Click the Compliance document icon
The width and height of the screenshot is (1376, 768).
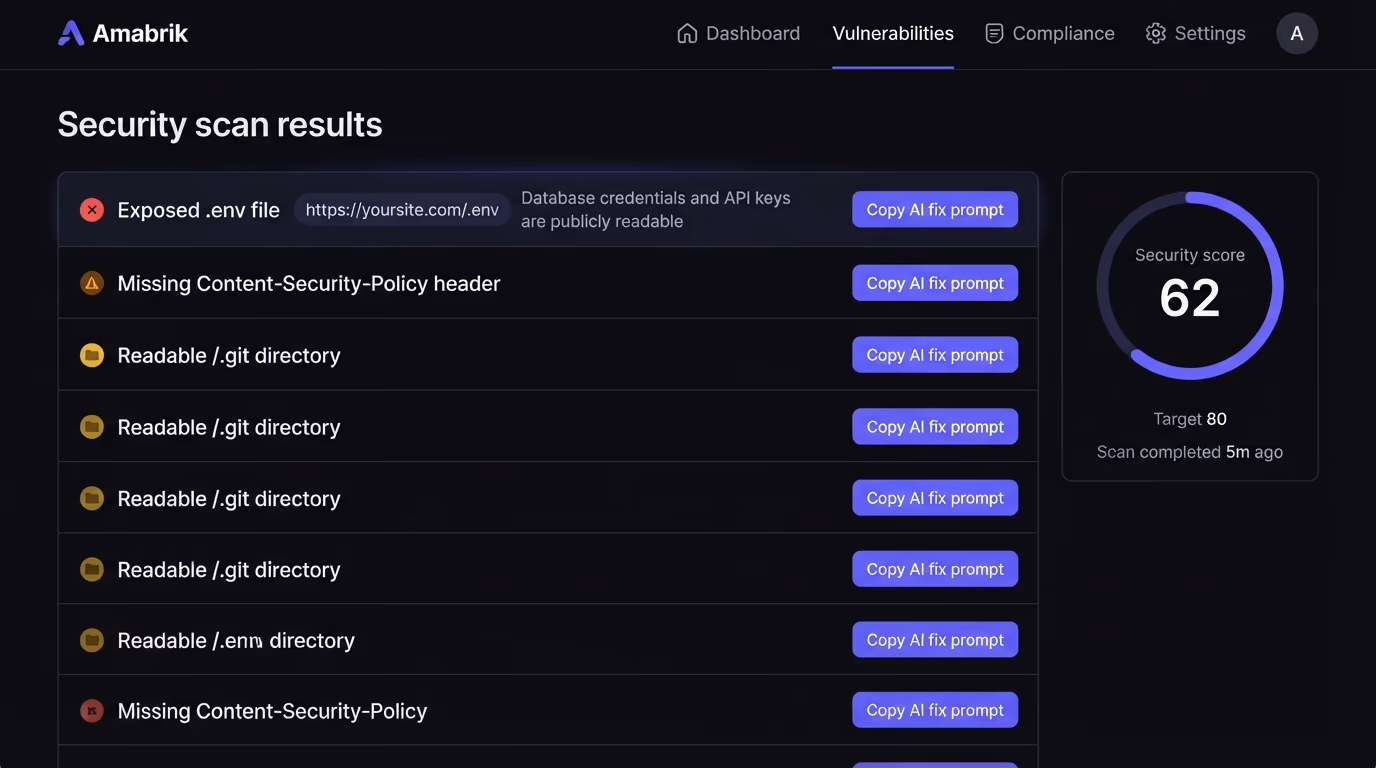click(994, 33)
